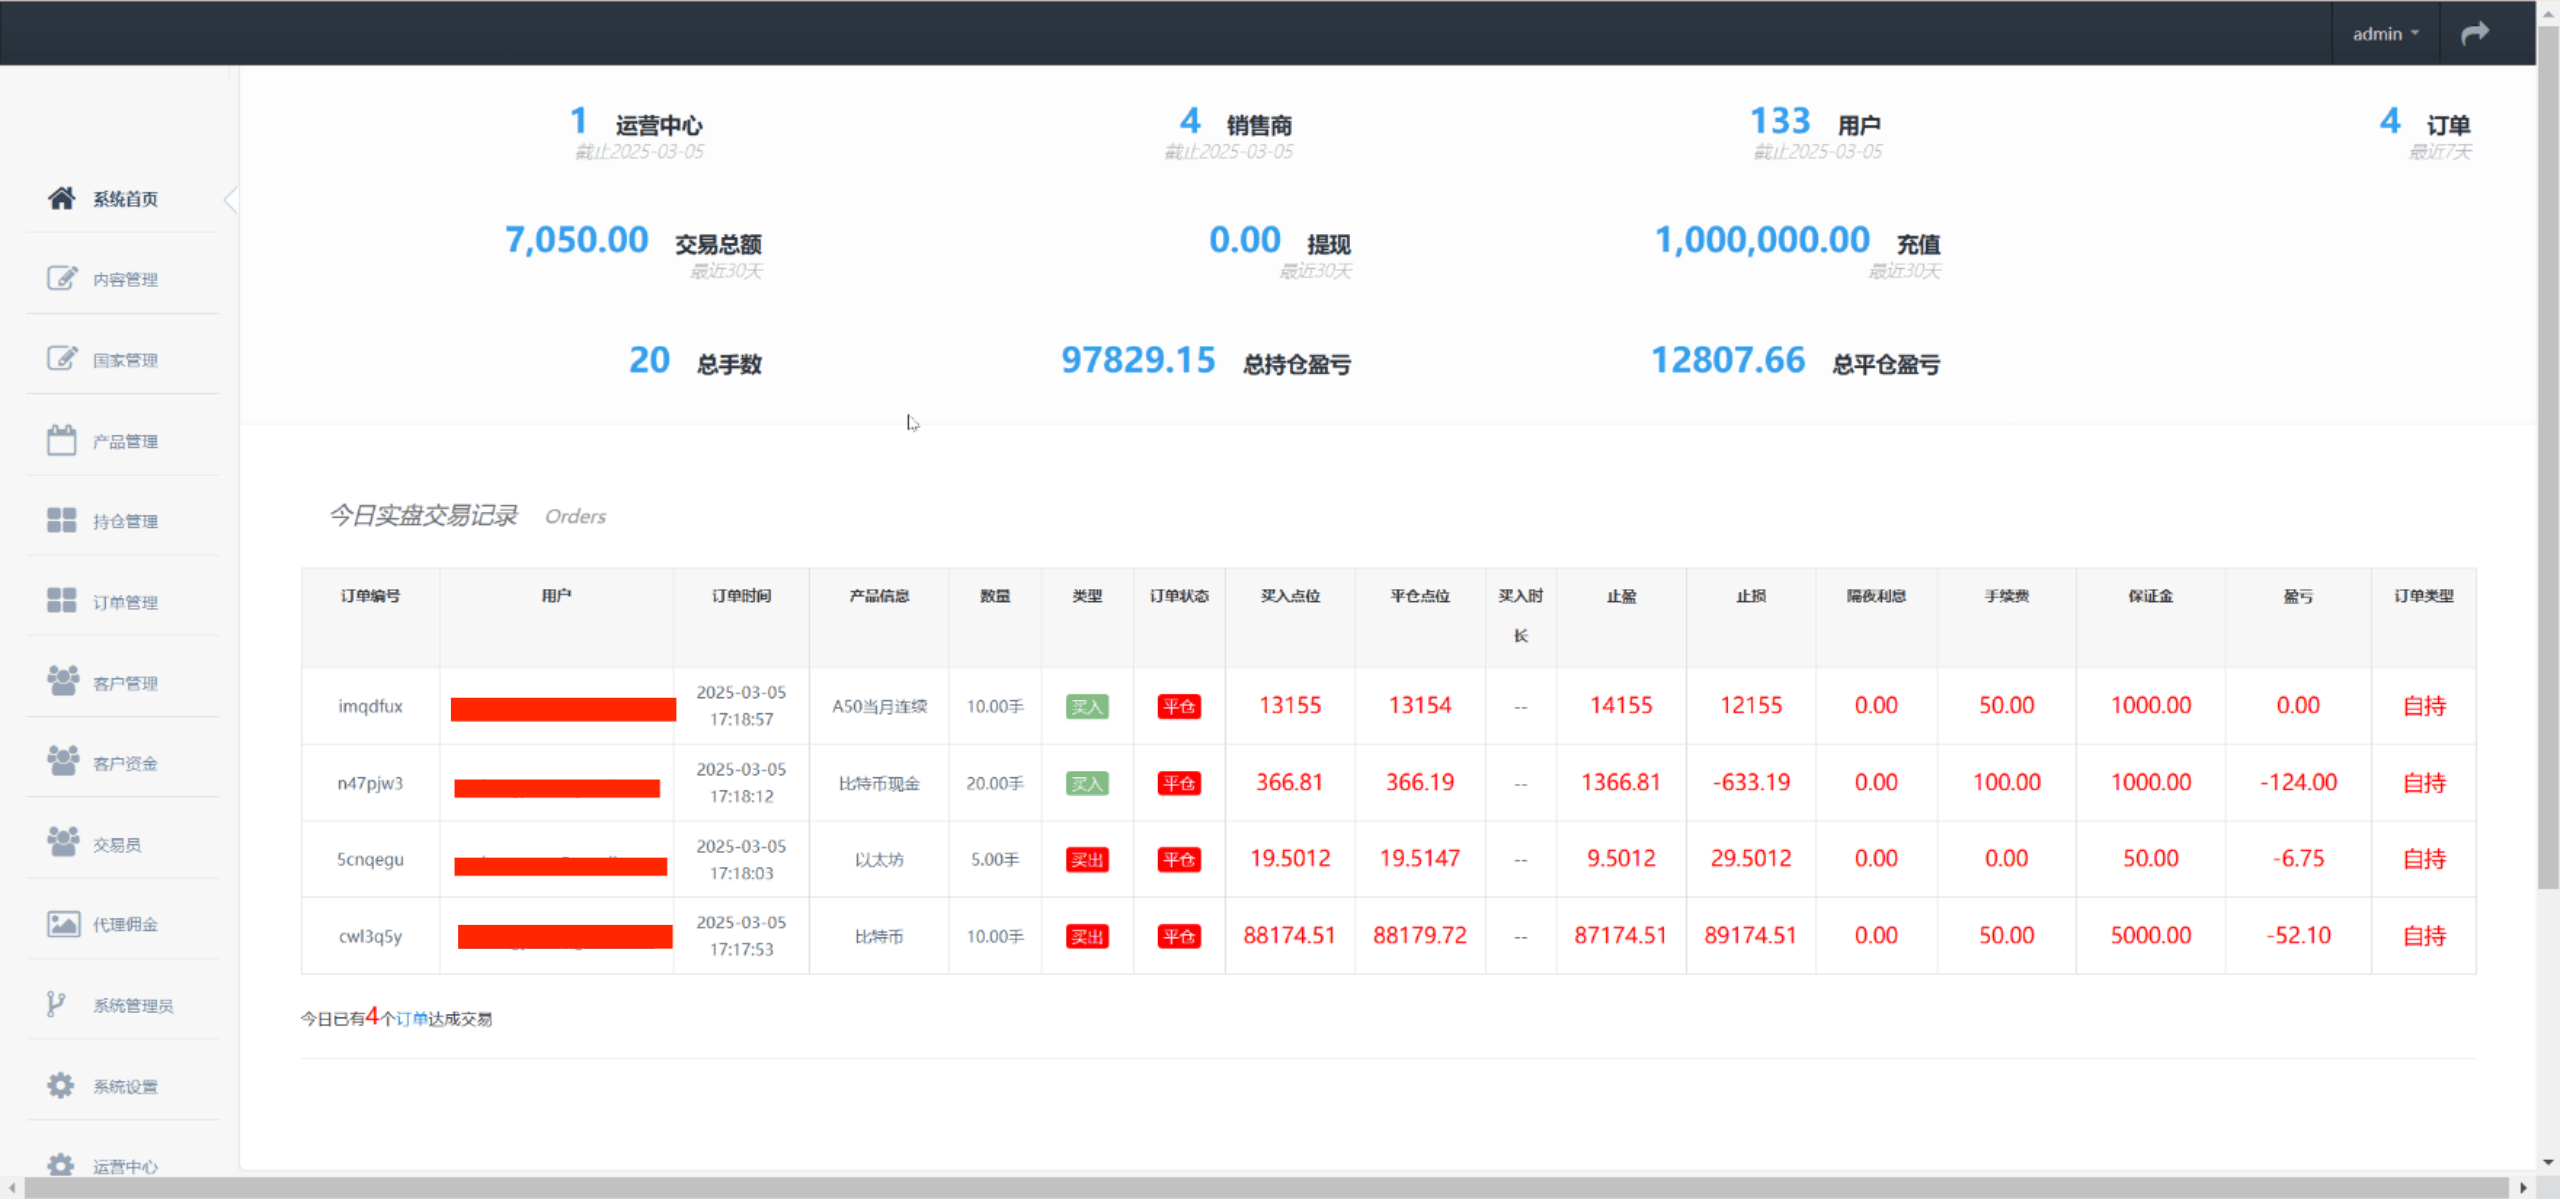Click the home icon beside 系统首页

[x=61, y=198]
